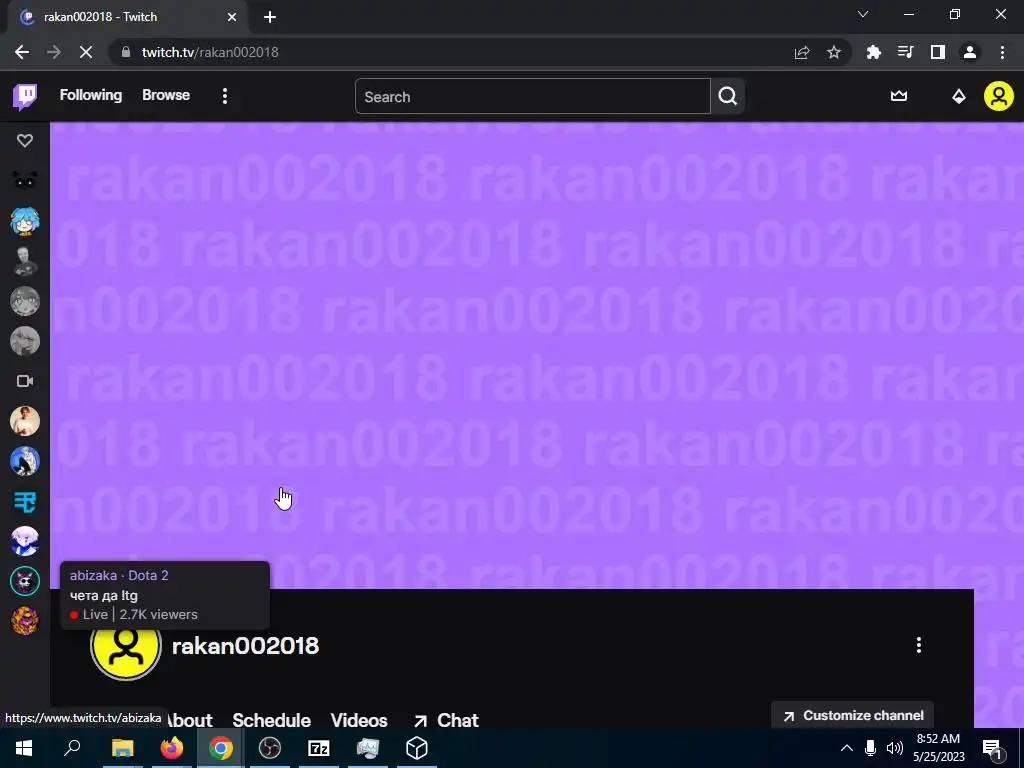Image resolution: width=1024 pixels, height=768 pixels.
Task: Click the recommended channels camera icon
Action: [25, 381]
